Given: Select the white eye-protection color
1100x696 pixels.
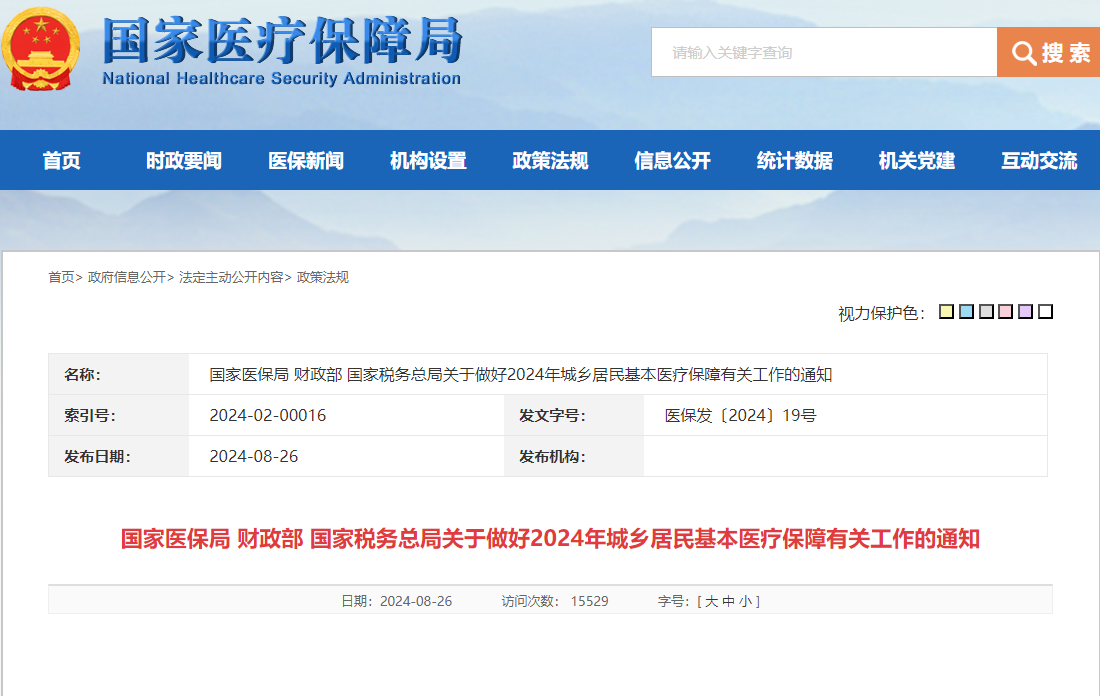Looking at the screenshot, I should (x=1045, y=312).
